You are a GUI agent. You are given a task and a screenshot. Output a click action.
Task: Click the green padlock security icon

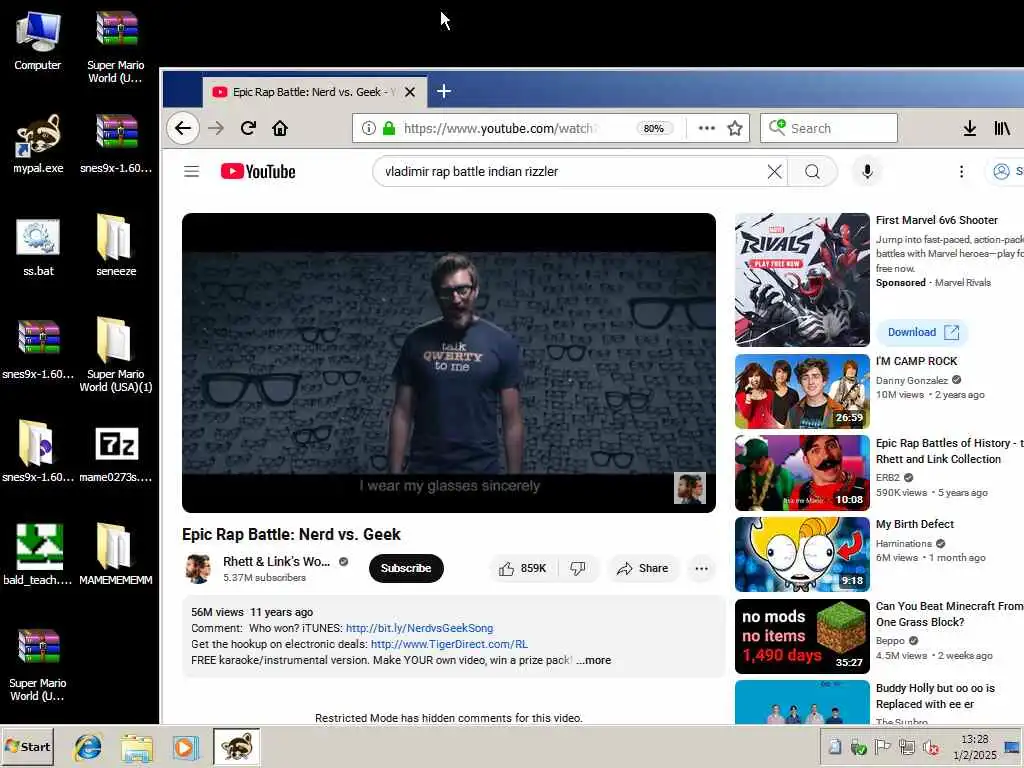[389, 128]
